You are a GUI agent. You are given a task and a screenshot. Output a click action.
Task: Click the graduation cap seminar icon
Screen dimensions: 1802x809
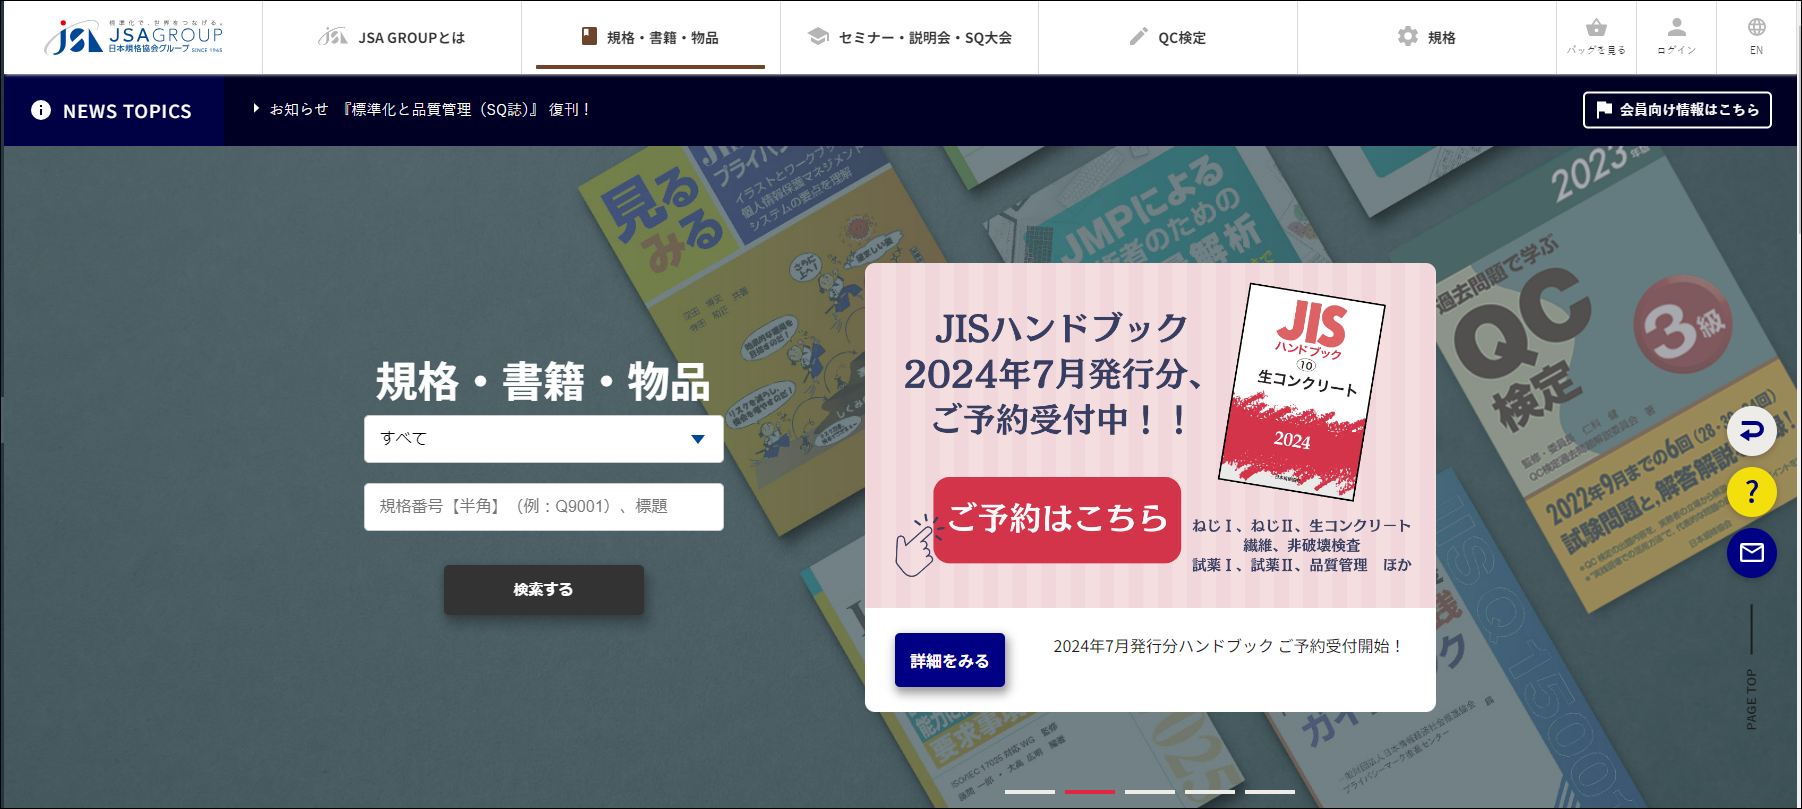pyautogui.click(x=819, y=36)
